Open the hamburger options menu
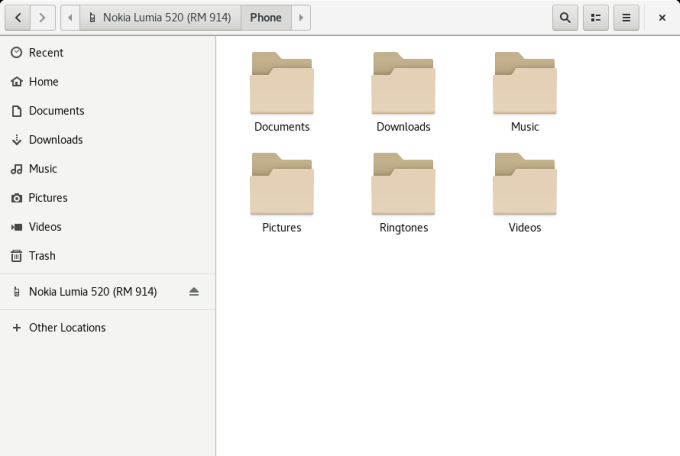The image size is (680, 456). point(626,17)
